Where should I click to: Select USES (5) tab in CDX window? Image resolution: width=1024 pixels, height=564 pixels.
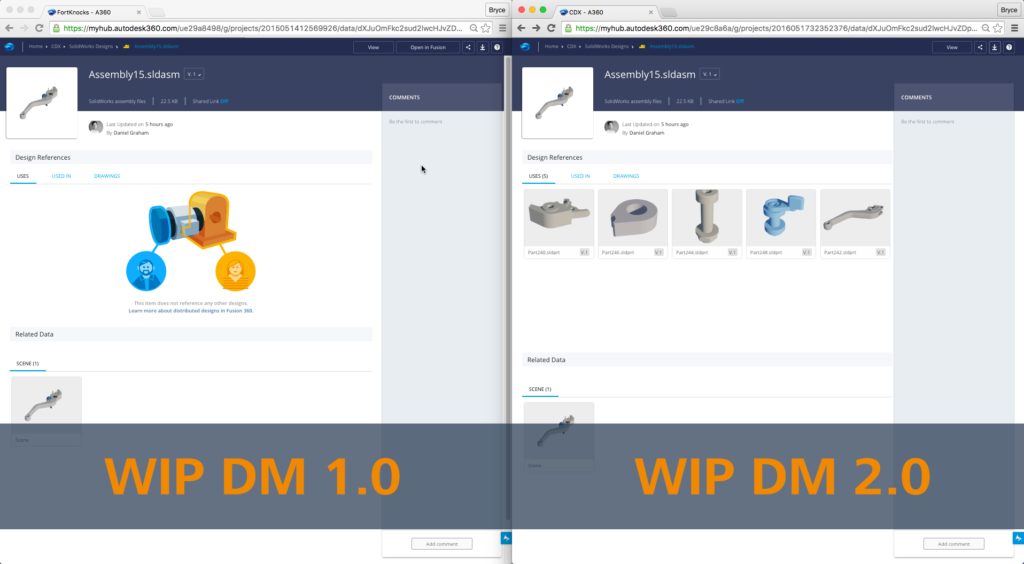pos(538,176)
